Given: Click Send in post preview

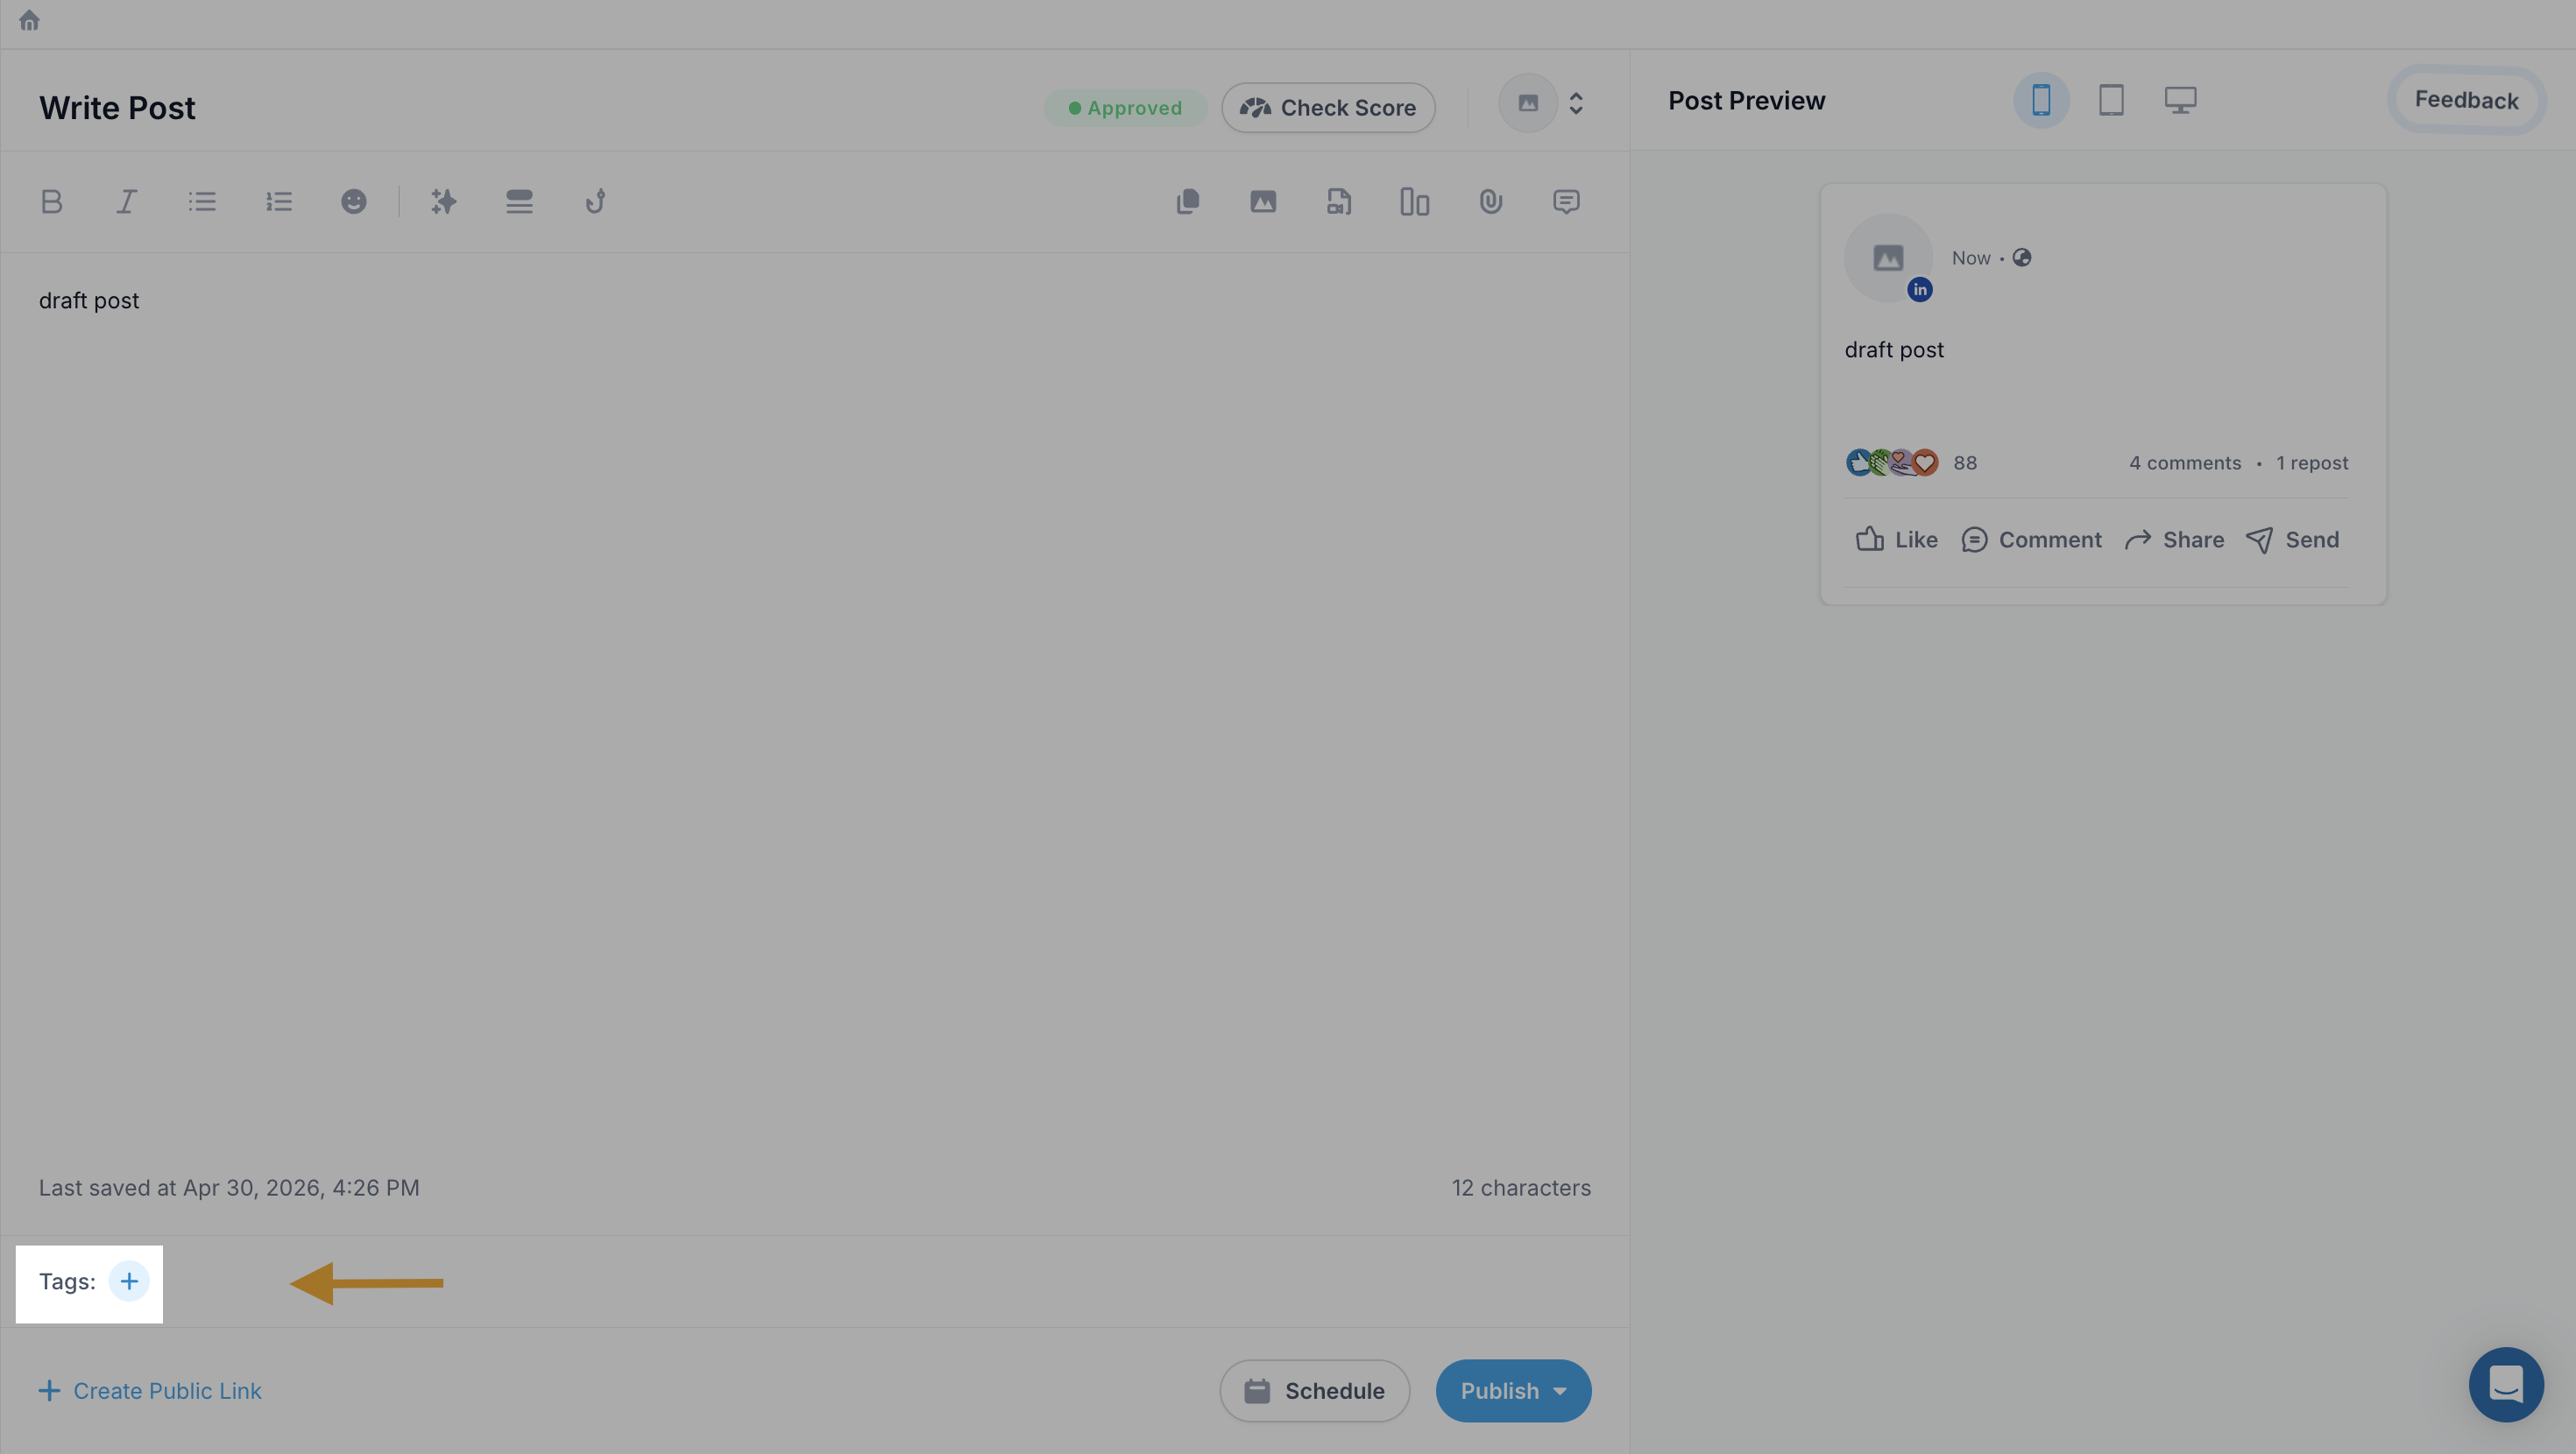Looking at the screenshot, I should click(2292, 540).
